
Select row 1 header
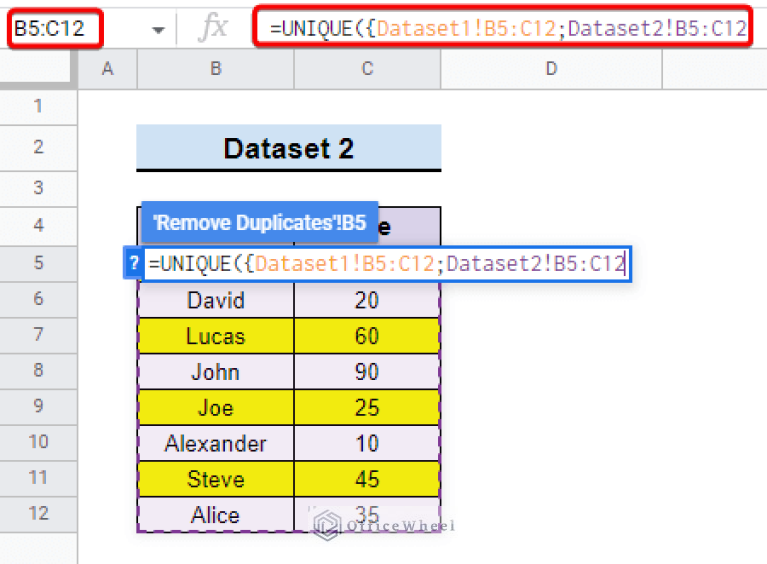click(x=39, y=106)
